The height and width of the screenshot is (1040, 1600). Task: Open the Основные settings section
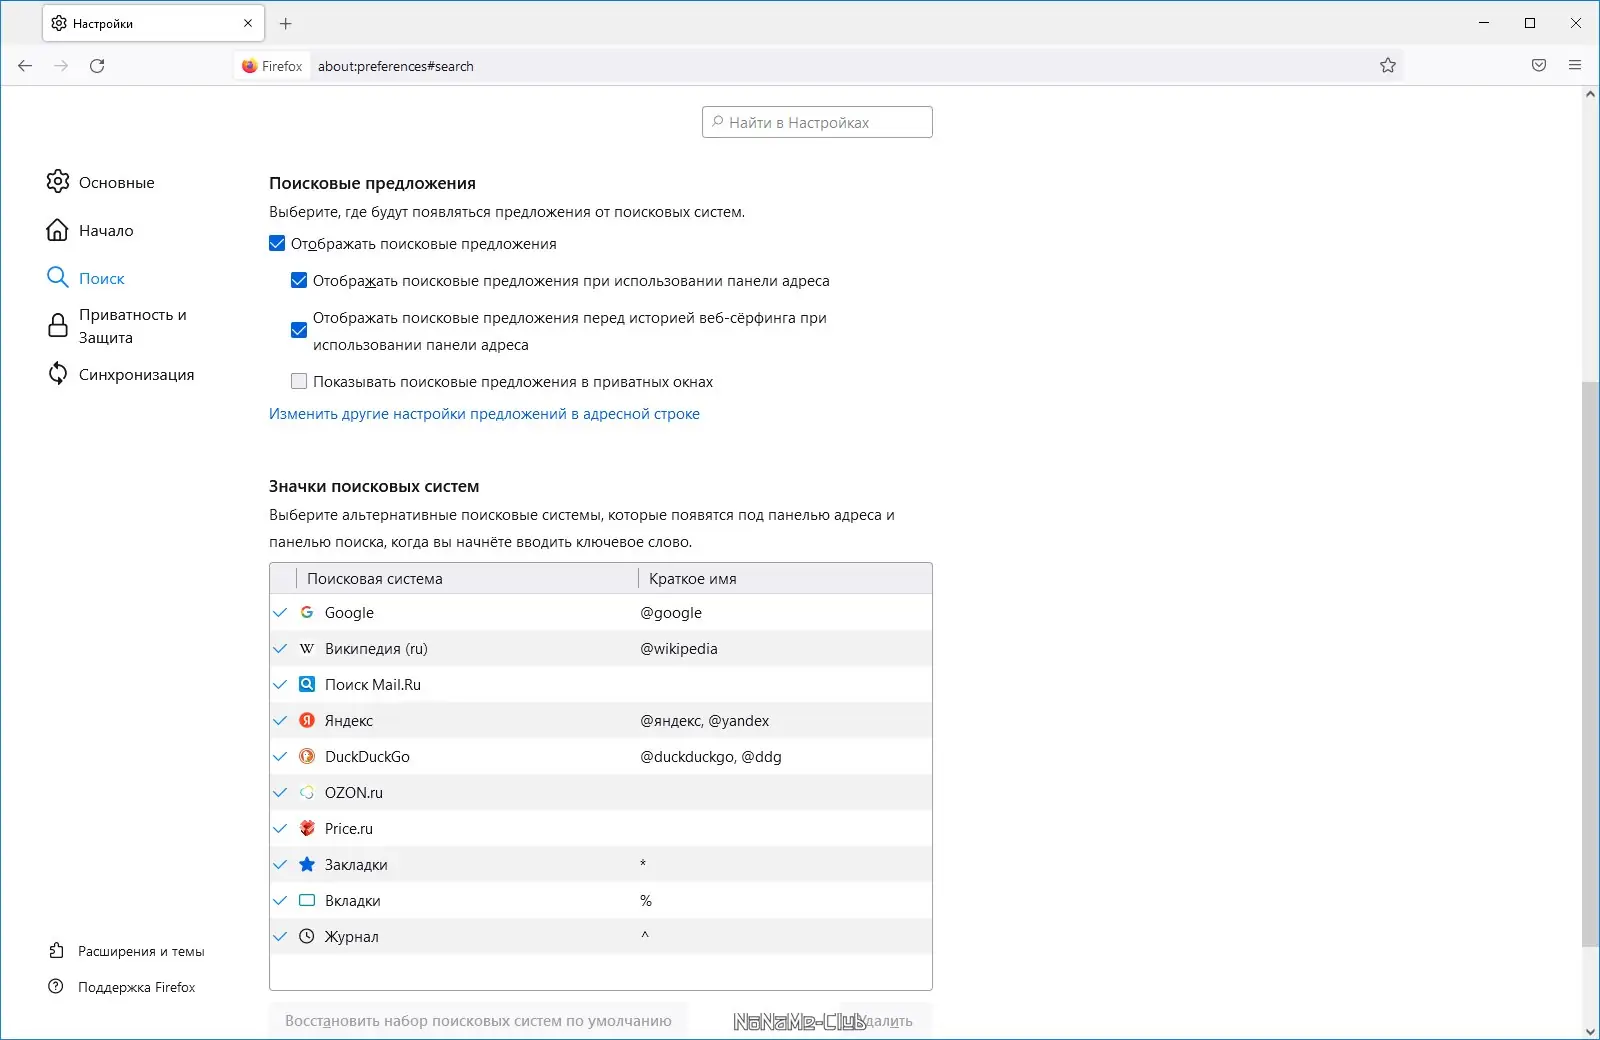[x=116, y=183]
